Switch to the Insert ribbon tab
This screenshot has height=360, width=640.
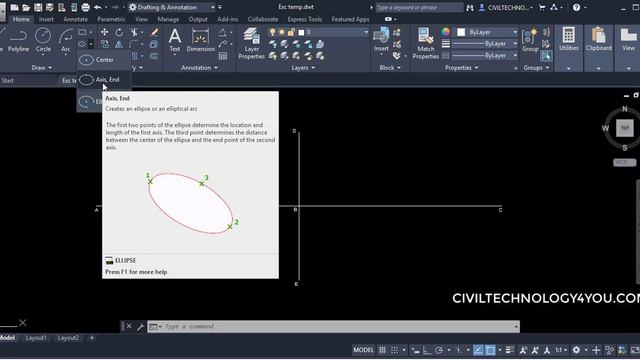[46, 19]
